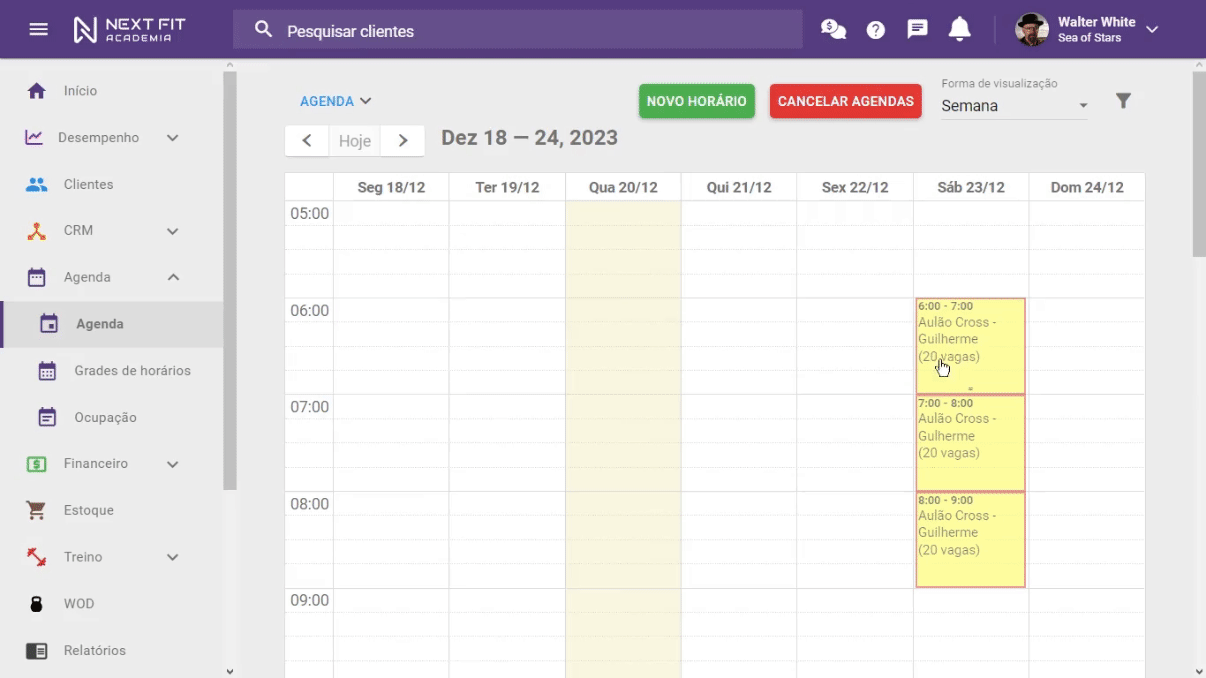Open the hamburger navigation menu

pyautogui.click(x=39, y=28)
